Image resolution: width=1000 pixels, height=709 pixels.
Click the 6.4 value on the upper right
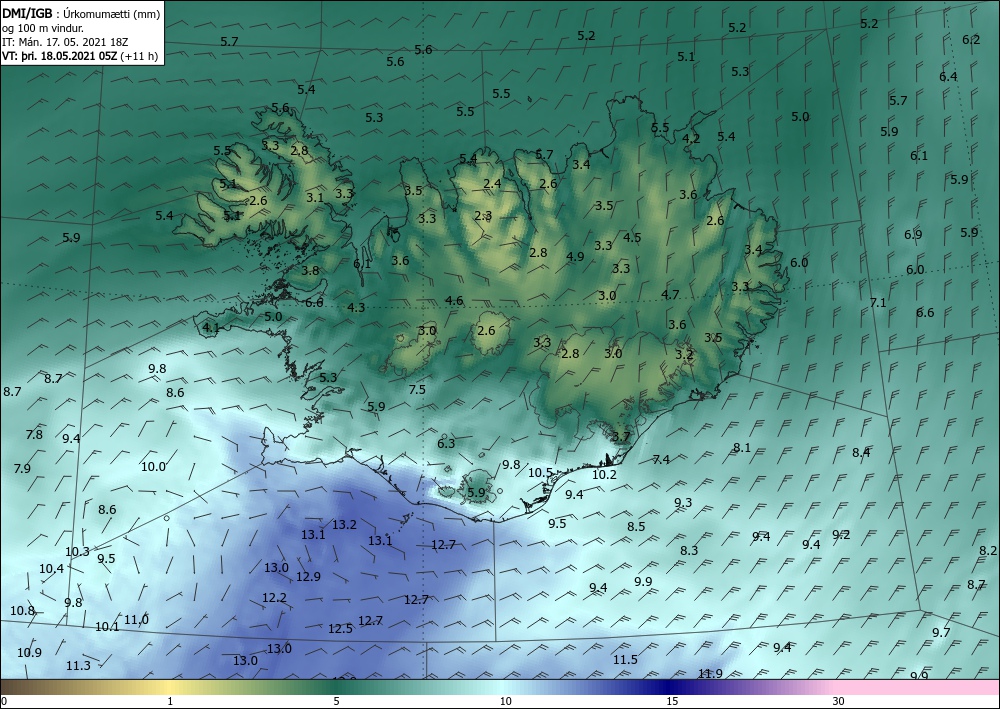coord(948,77)
